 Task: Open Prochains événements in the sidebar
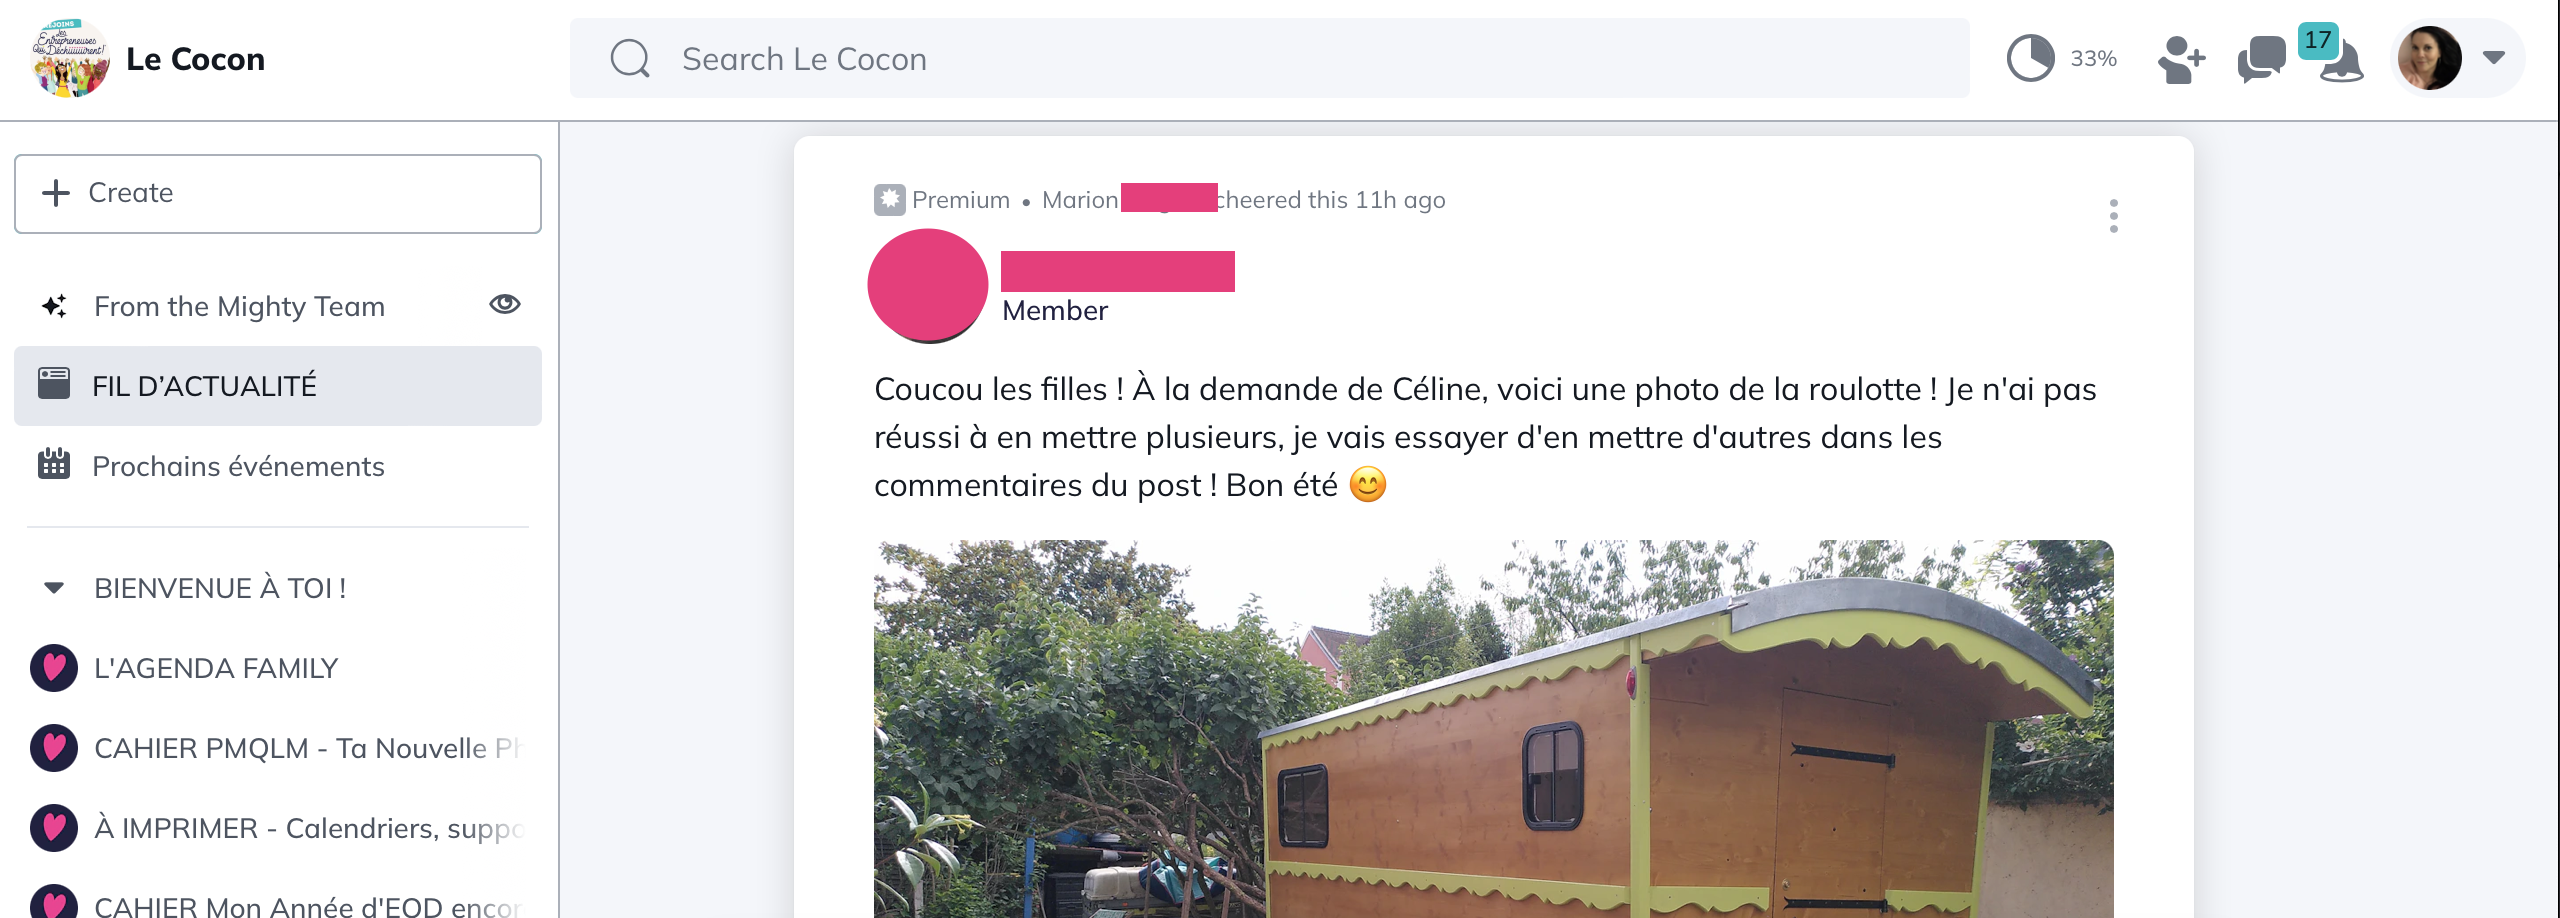tap(278, 466)
